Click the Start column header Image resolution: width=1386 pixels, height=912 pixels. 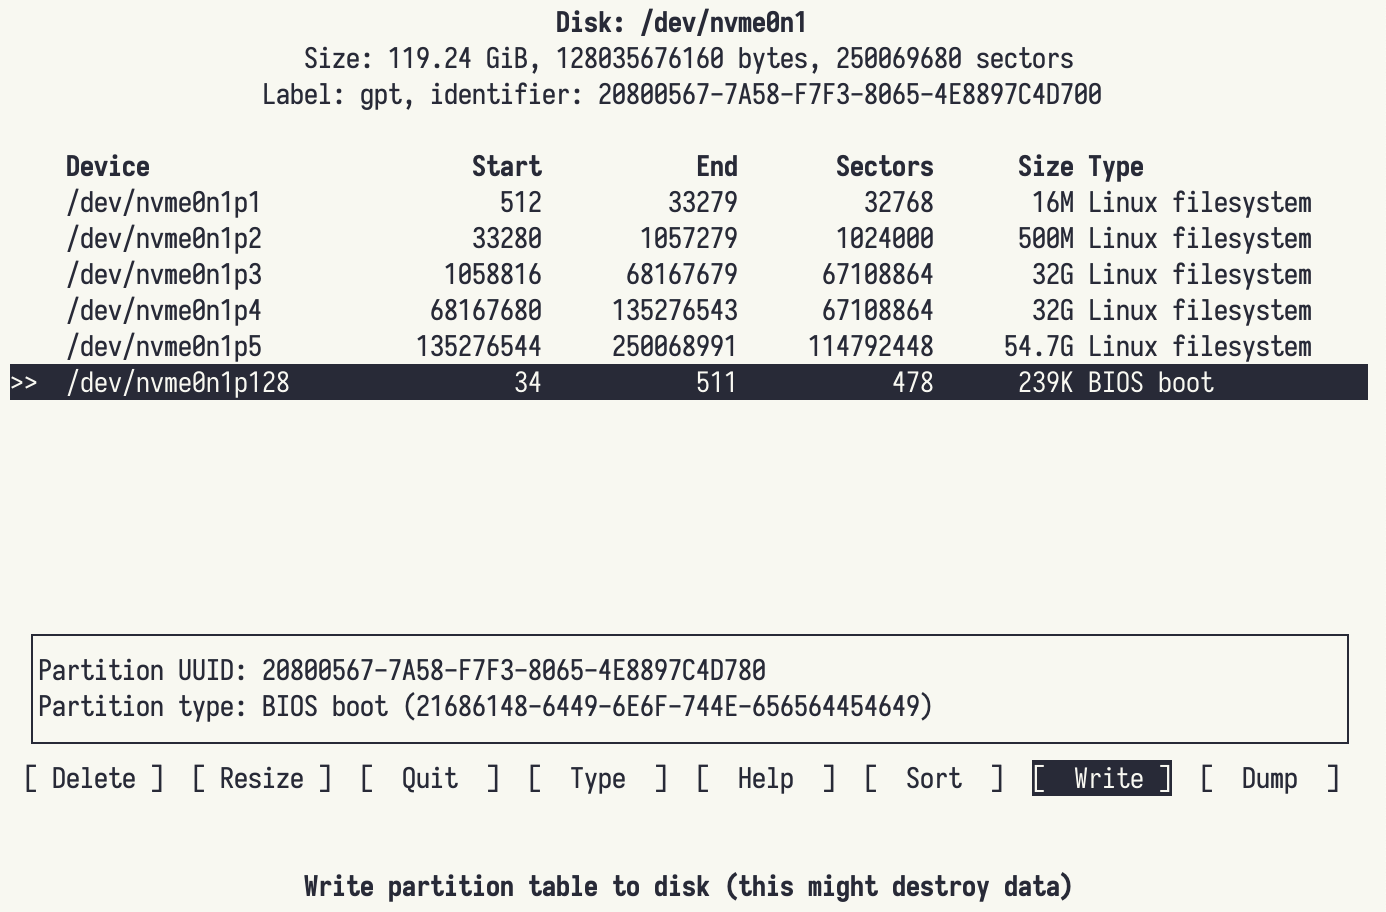pyautogui.click(x=506, y=167)
